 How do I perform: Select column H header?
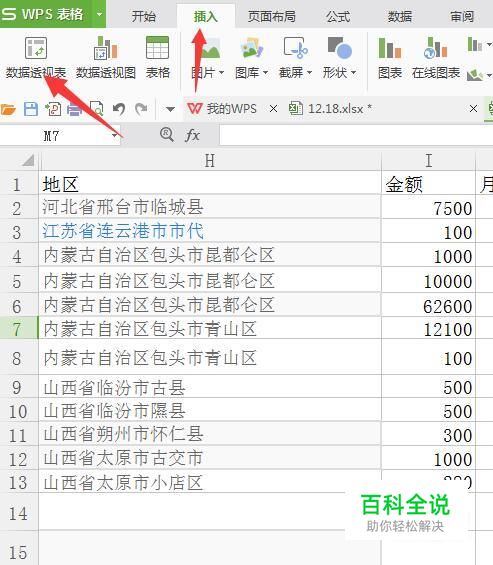(210, 161)
